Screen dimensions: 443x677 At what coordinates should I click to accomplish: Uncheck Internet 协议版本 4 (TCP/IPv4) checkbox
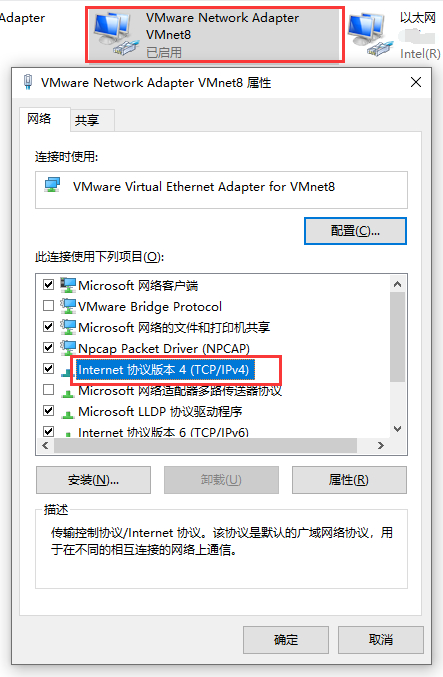[x=48, y=369]
